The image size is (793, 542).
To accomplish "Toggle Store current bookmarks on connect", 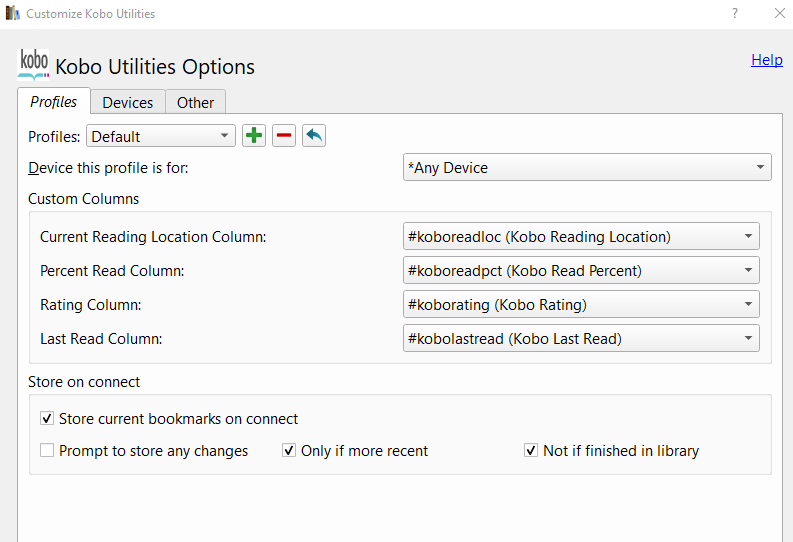I will [47, 419].
